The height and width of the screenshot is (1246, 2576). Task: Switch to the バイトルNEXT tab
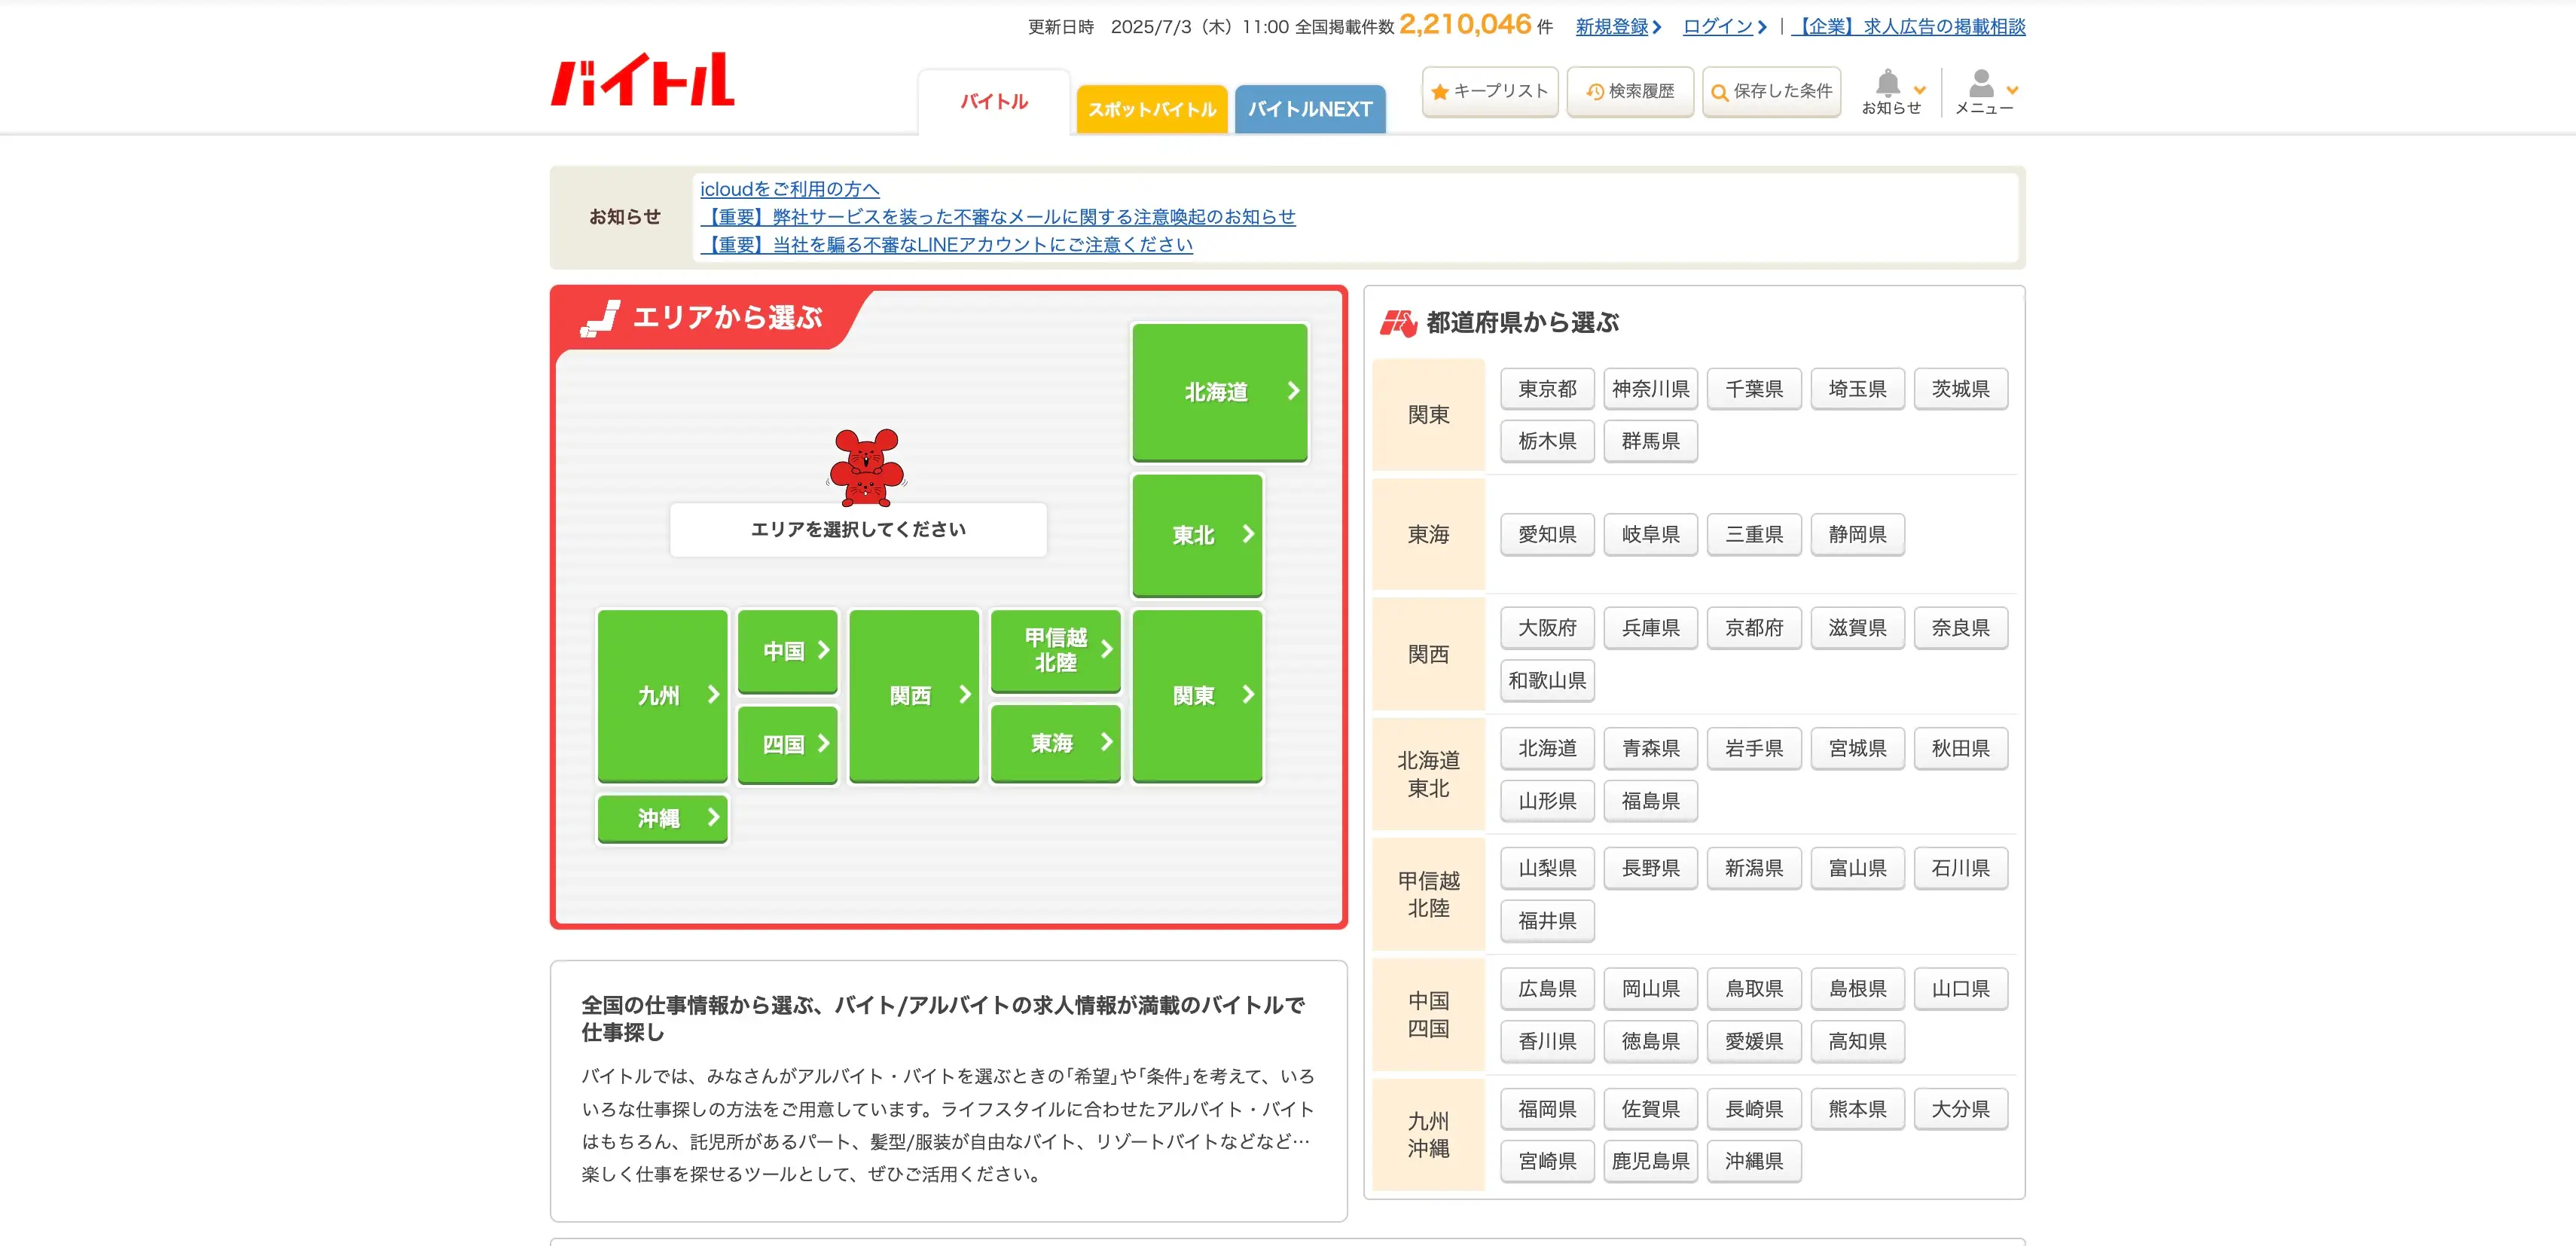1310,109
